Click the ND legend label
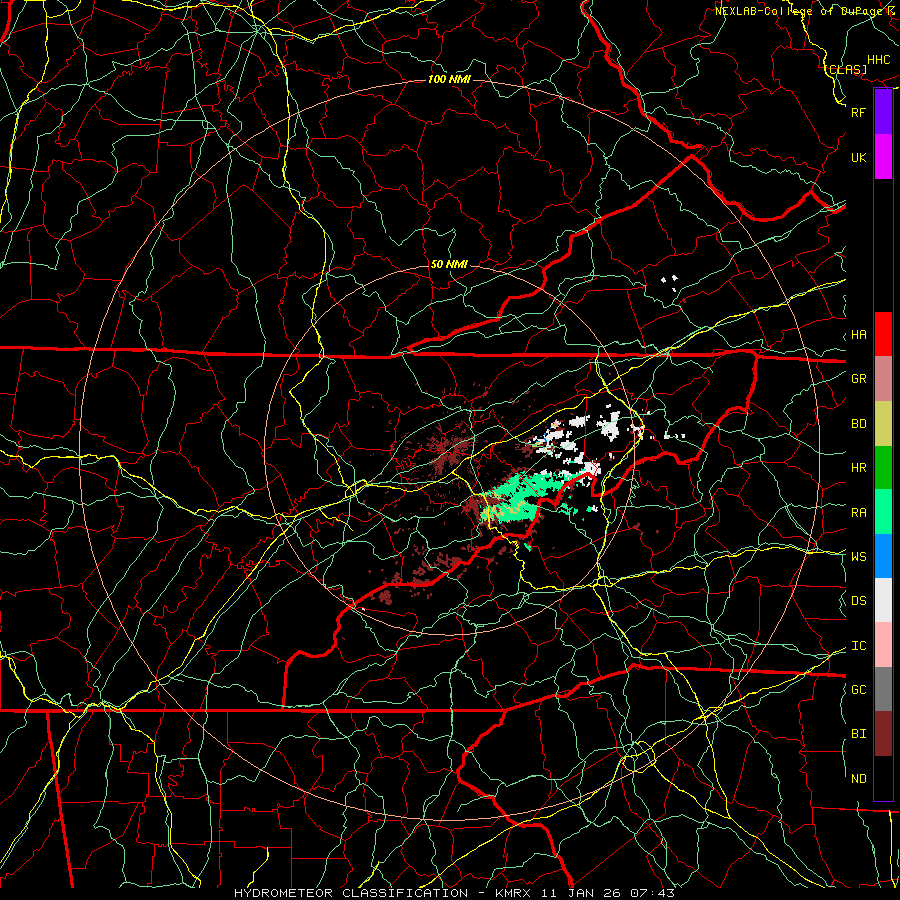 858,779
